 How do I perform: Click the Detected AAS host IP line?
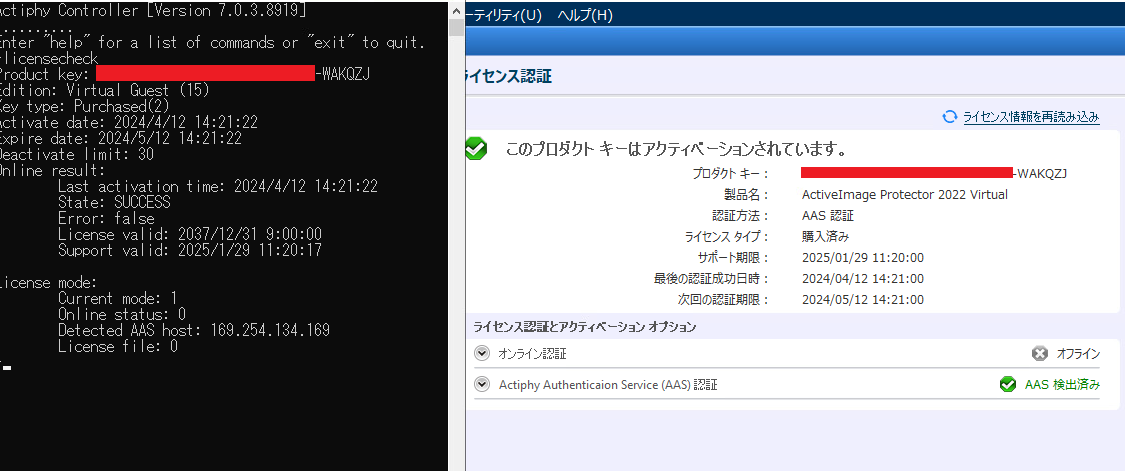[x=194, y=330]
